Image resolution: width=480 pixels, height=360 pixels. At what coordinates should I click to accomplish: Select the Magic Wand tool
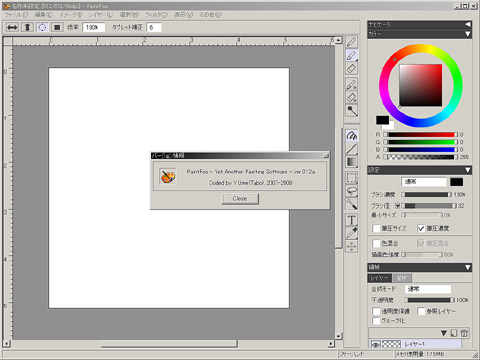pos(352,204)
